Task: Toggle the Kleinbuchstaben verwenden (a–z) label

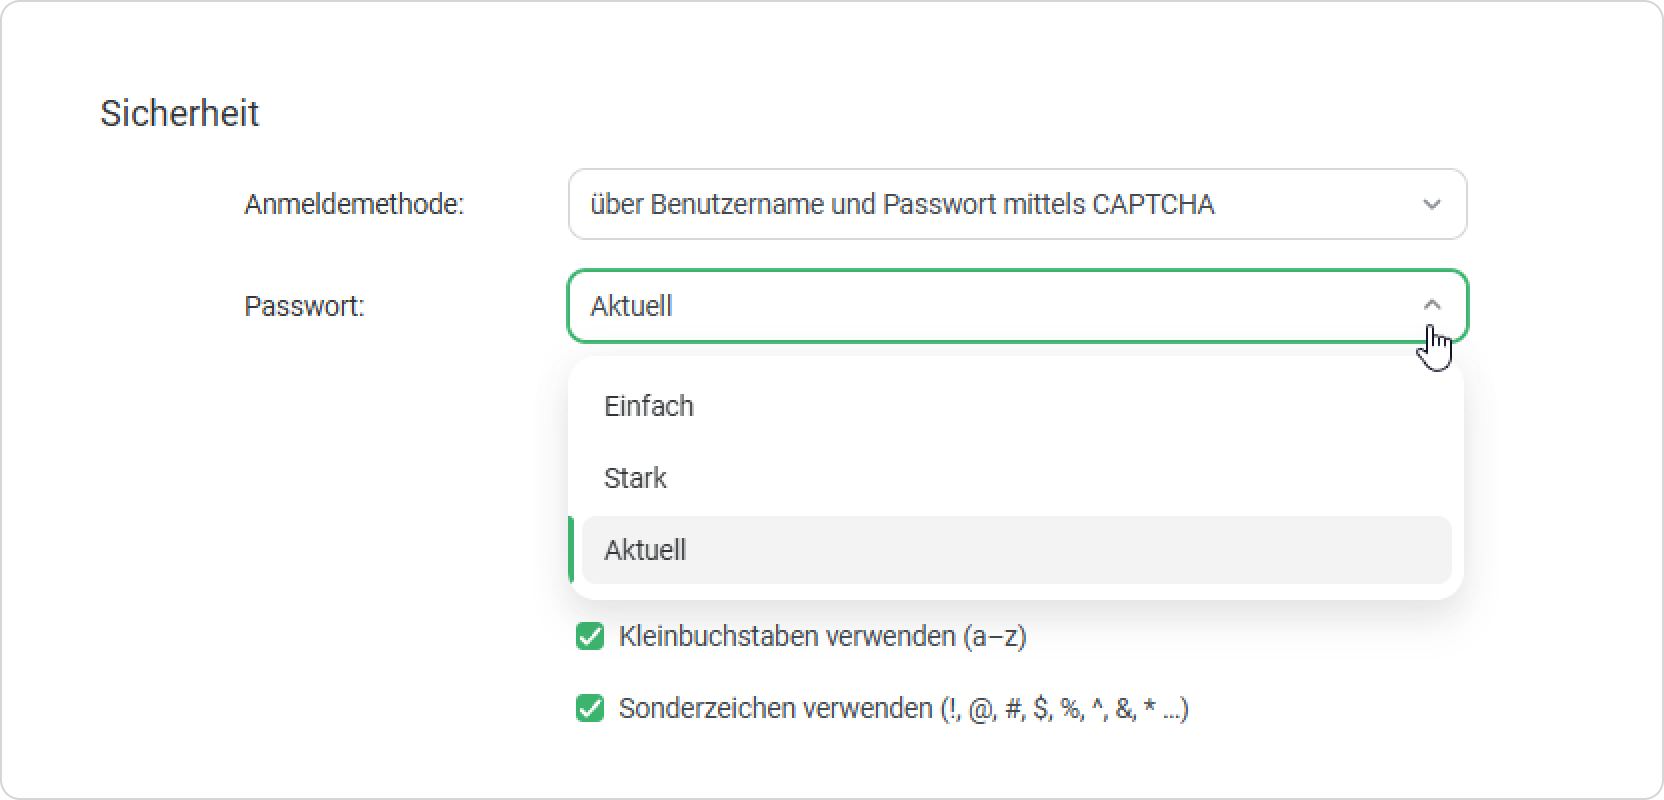Action: point(822,636)
